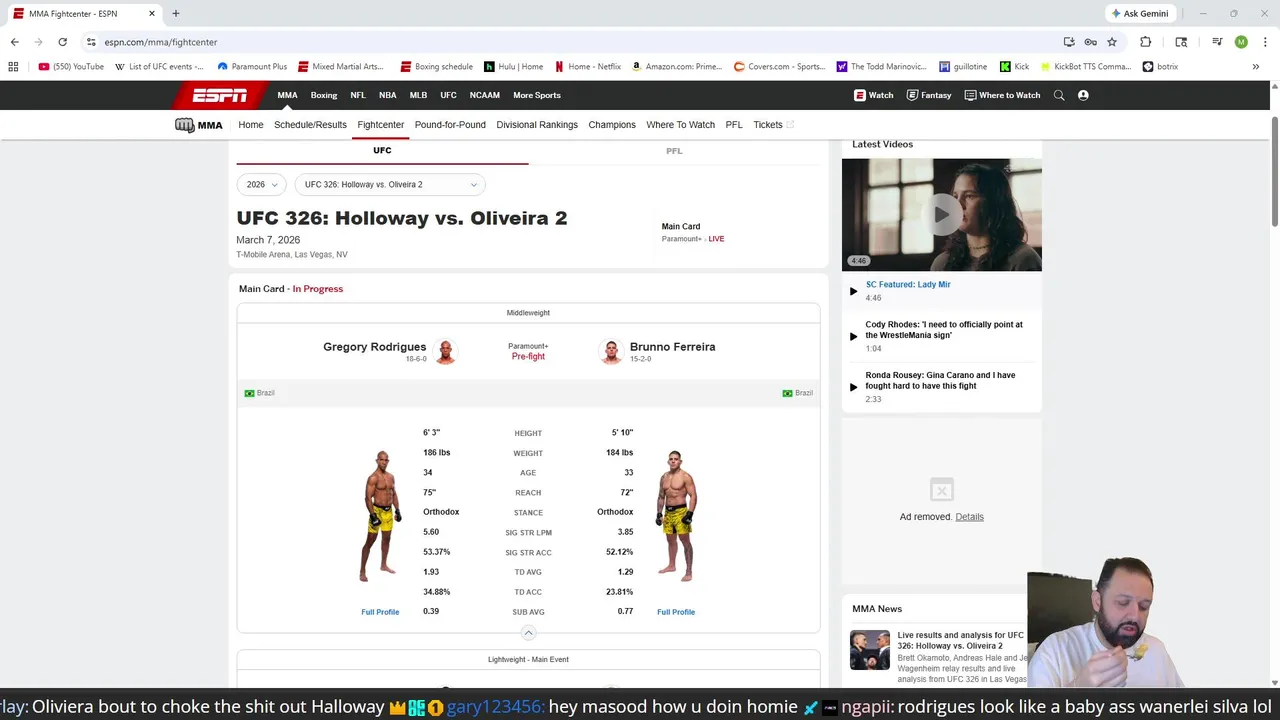Open the YouTube bookmark
1280x720 pixels.
pos(71,67)
